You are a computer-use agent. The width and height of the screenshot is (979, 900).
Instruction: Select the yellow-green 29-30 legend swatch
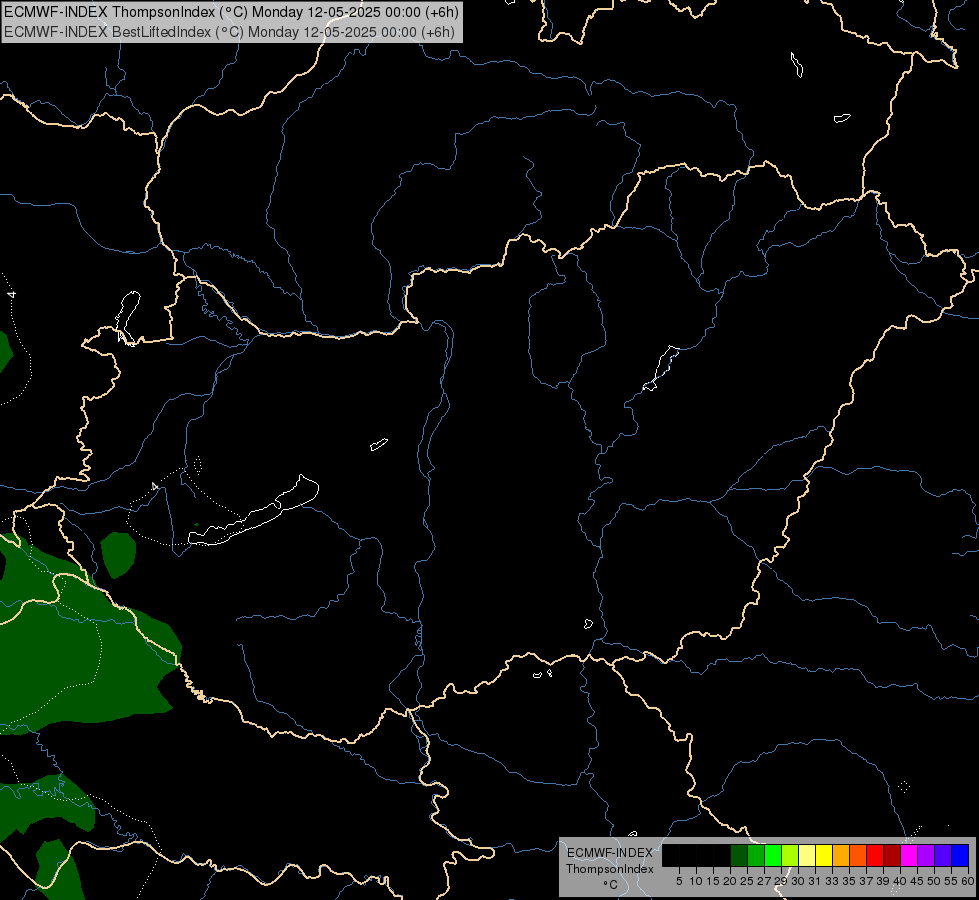(x=790, y=855)
